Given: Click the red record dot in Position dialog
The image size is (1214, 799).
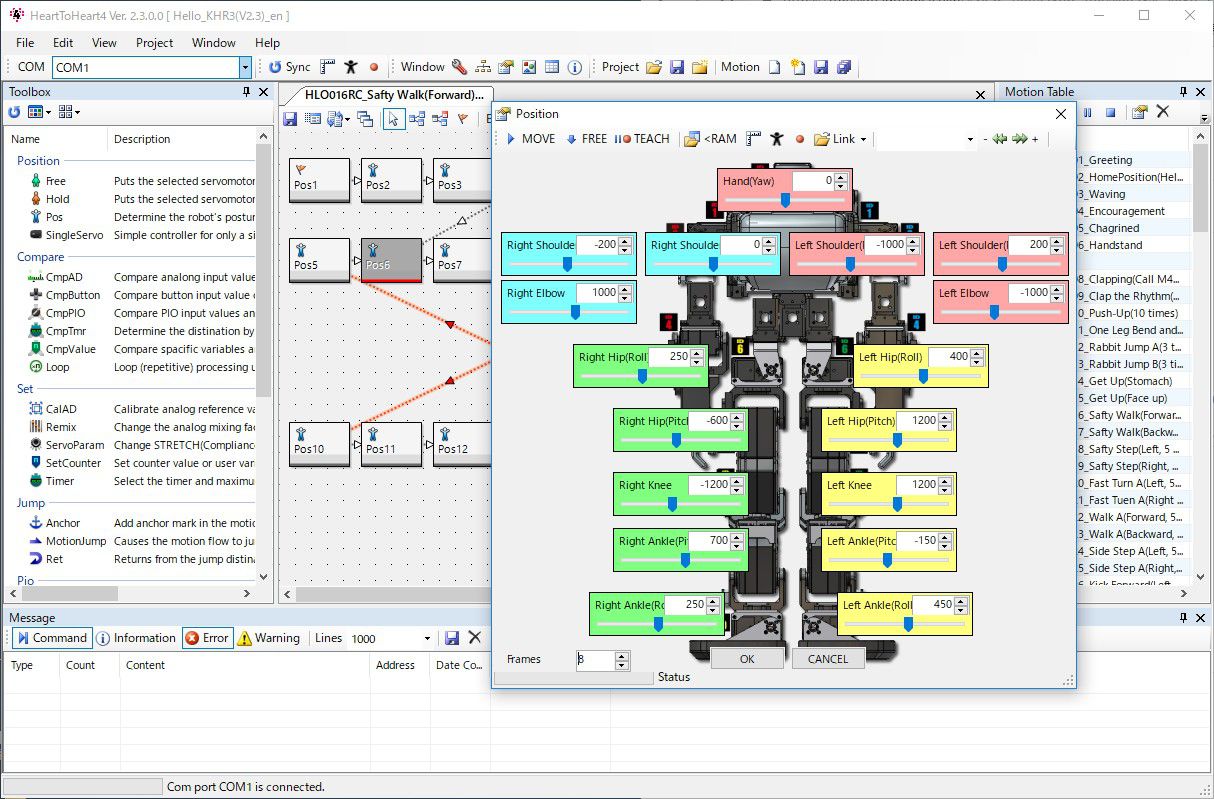Looking at the screenshot, I should tap(800, 139).
